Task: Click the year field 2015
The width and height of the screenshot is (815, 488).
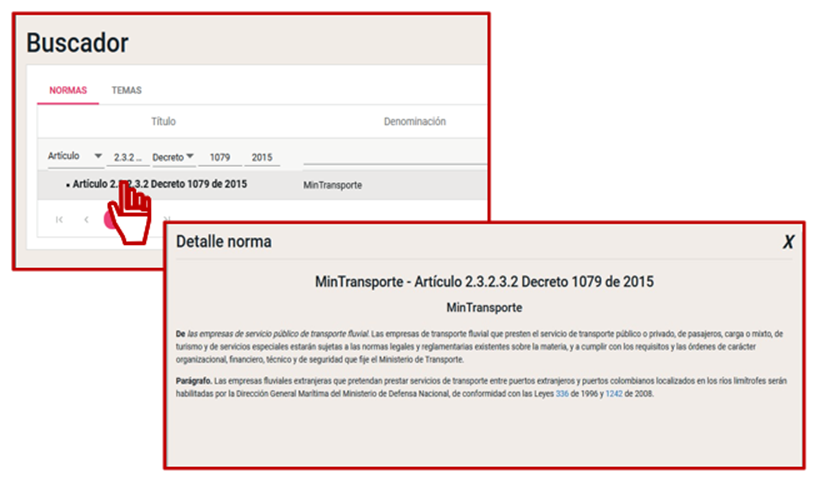Action: [262, 157]
